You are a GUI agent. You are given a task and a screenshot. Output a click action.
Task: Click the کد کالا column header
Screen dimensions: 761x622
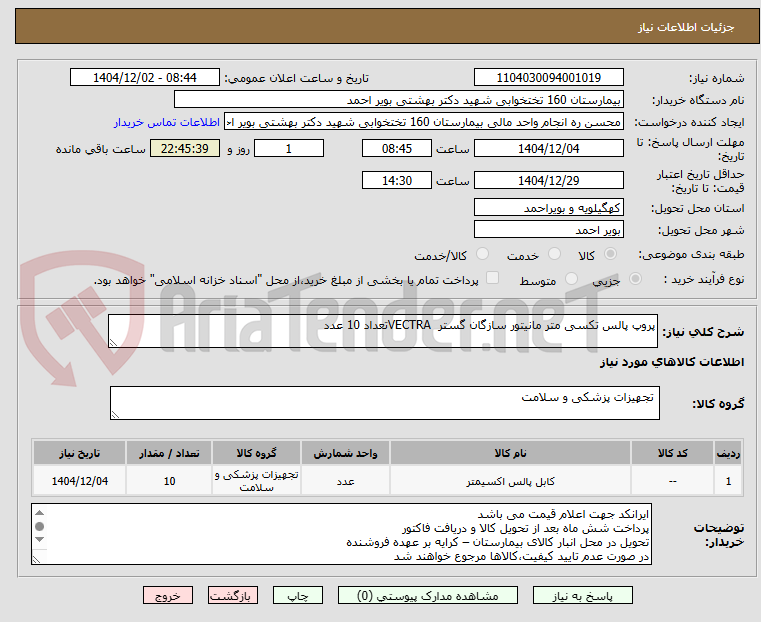coord(672,453)
